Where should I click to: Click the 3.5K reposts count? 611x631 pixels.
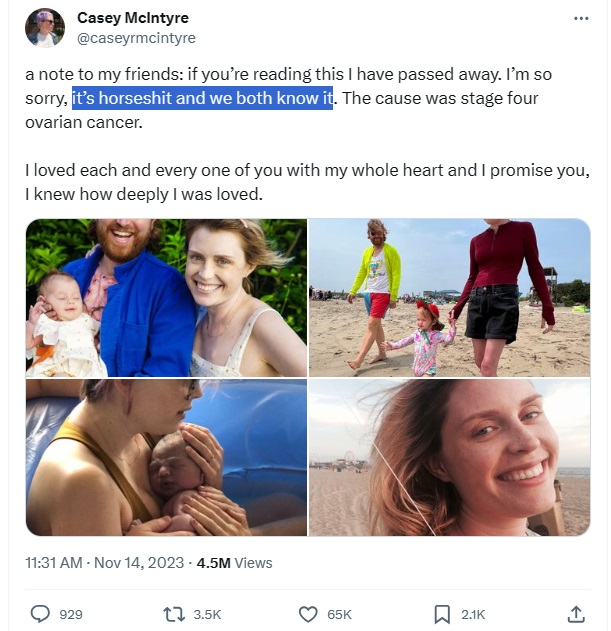point(207,614)
